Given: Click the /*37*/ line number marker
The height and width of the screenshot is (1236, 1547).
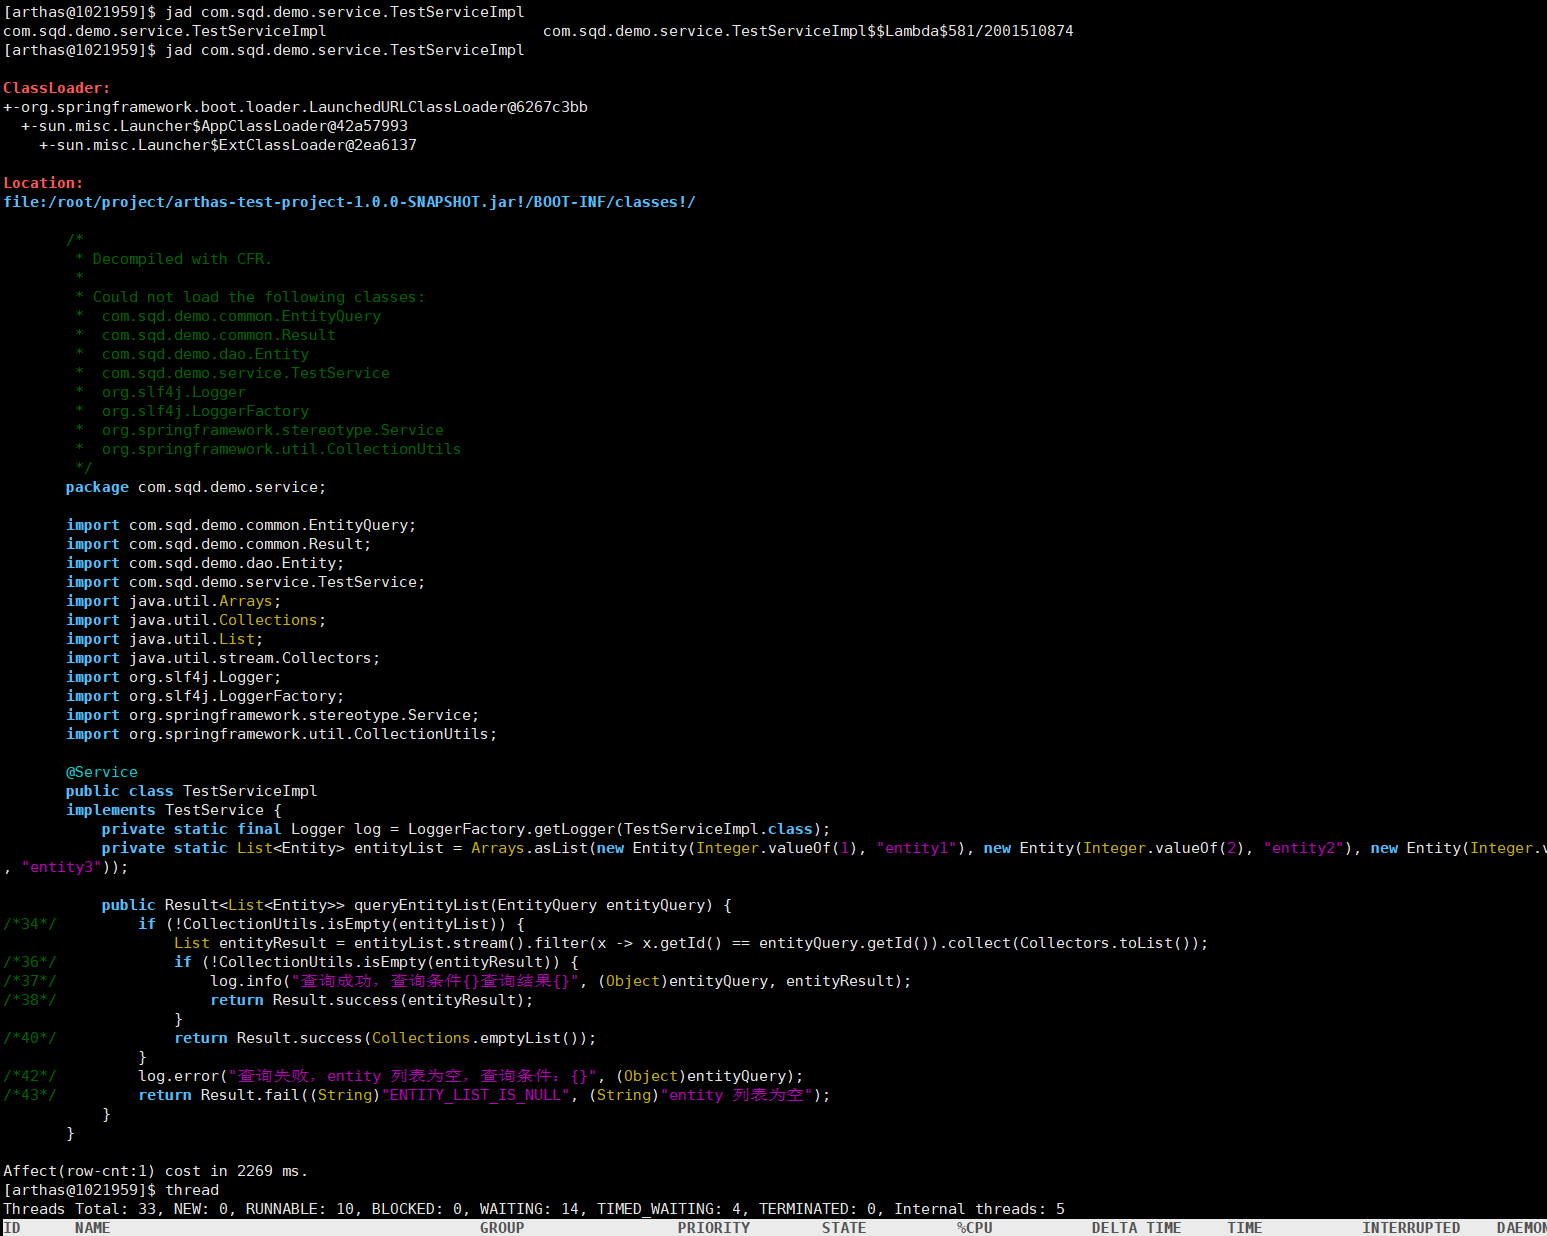Looking at the screenshot, I should pyautogui.click(x=30, y=981).
